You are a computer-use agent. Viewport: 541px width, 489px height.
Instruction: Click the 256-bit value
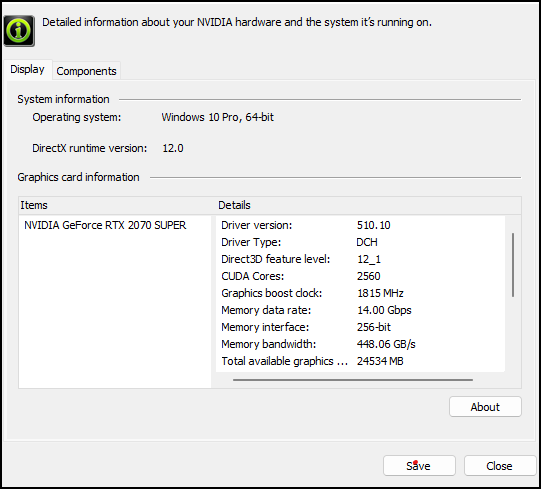click(374, 327)
